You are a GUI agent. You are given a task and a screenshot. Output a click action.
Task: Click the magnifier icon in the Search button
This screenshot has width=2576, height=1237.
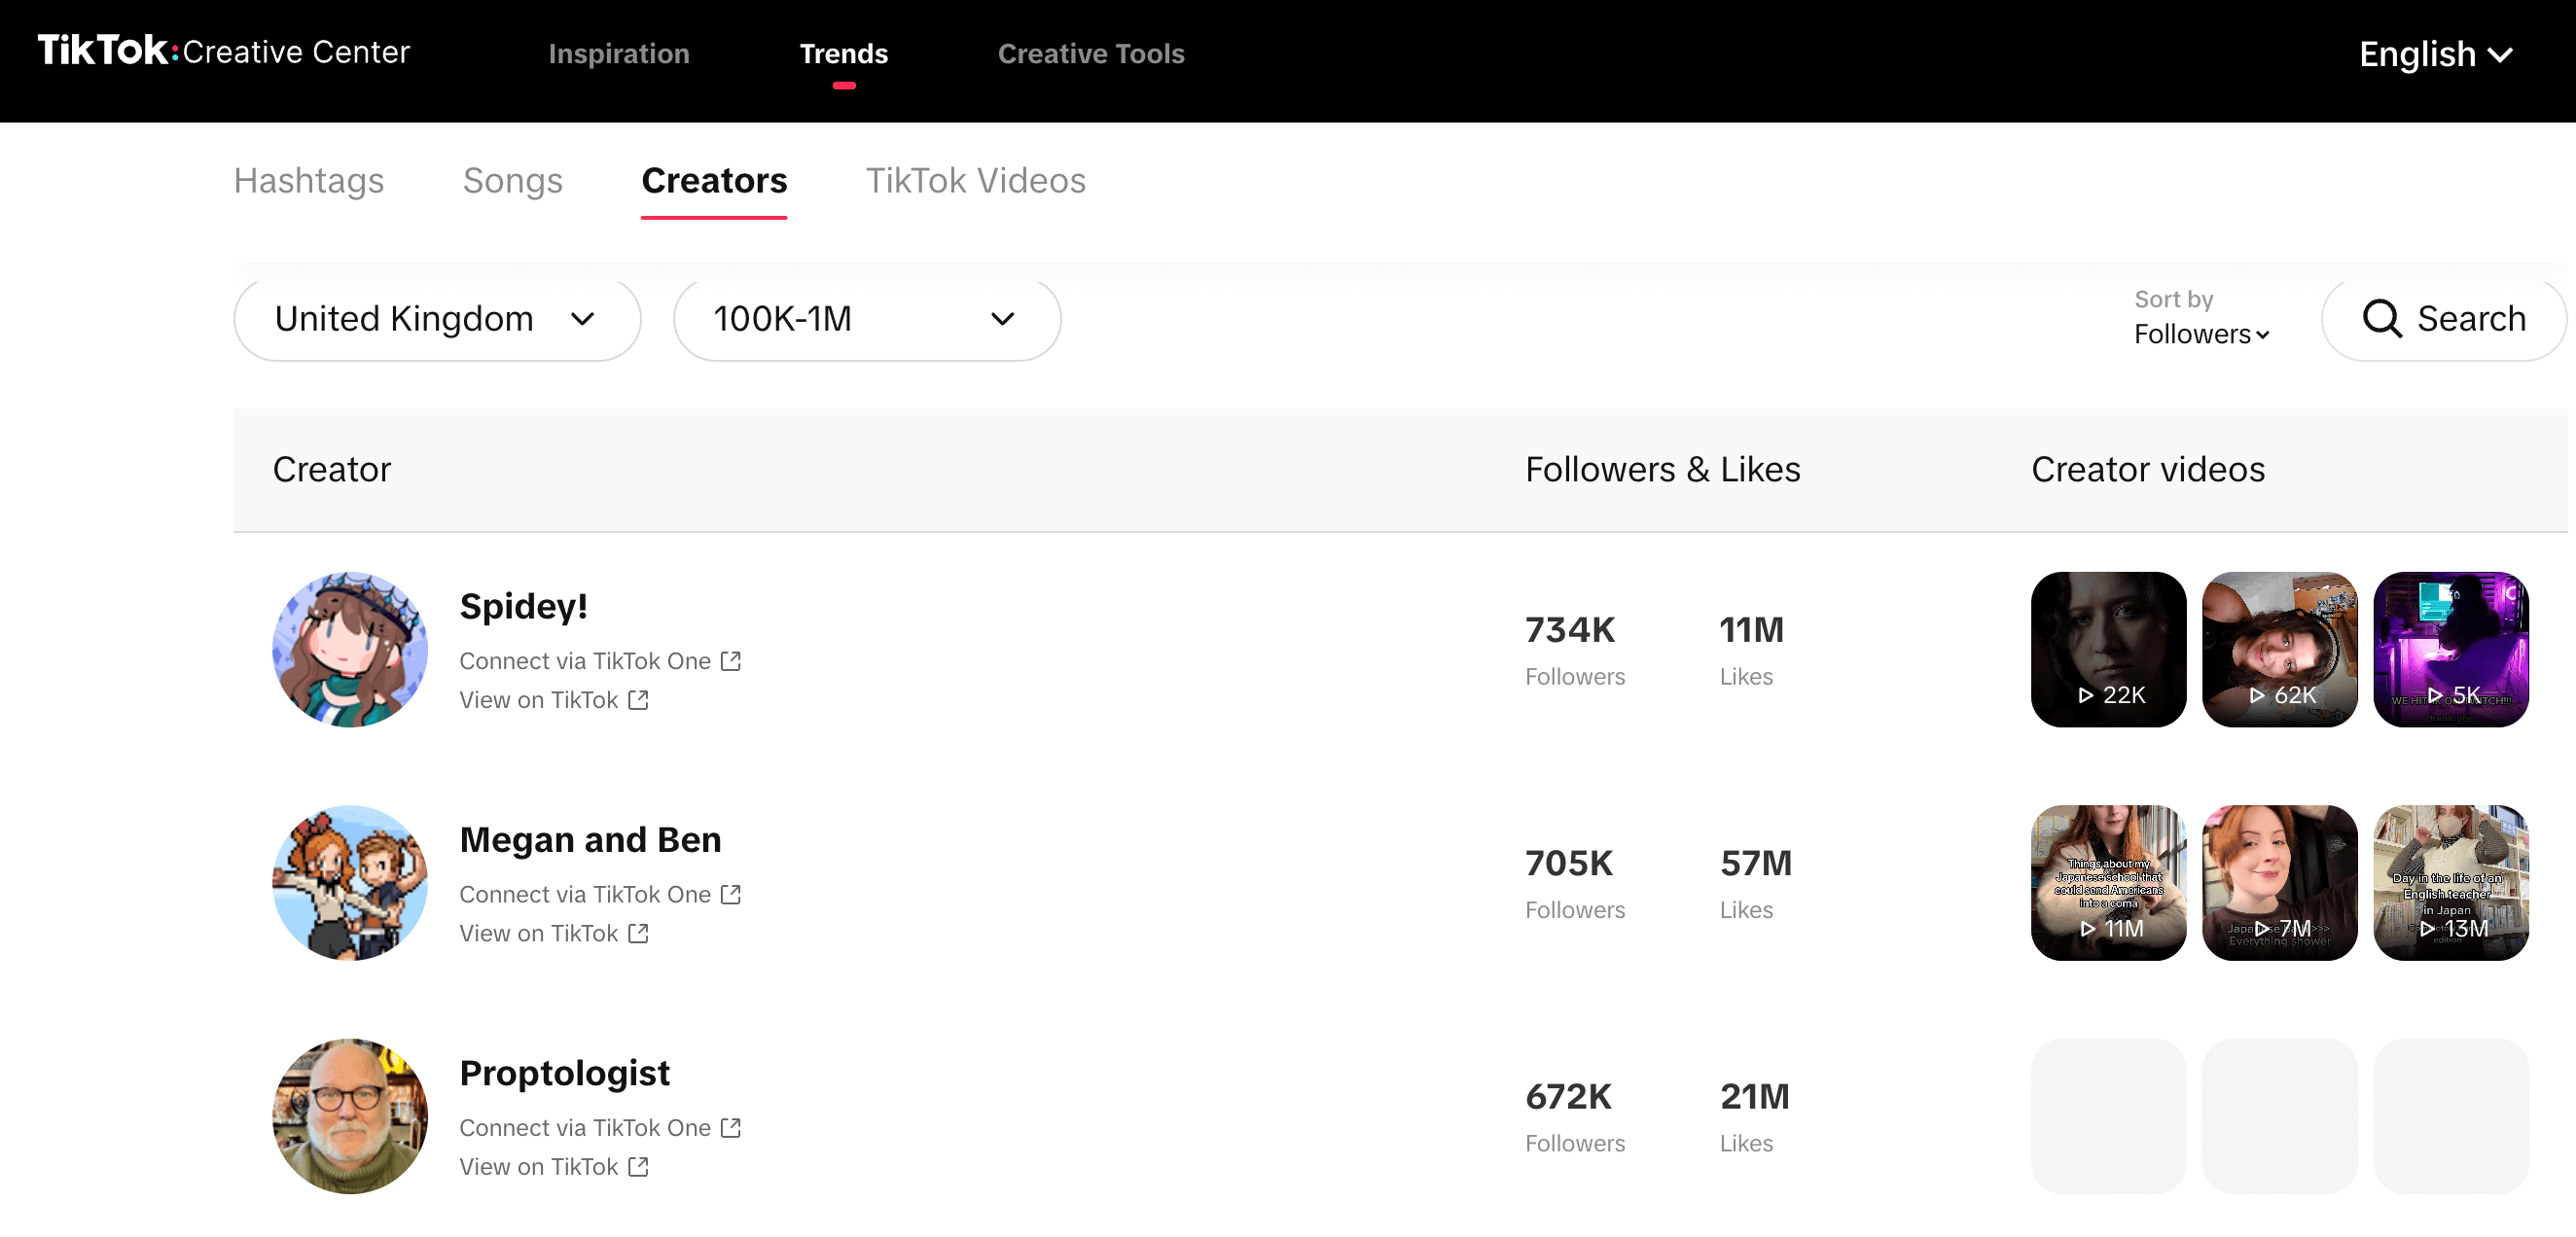tap(2383, 318)
